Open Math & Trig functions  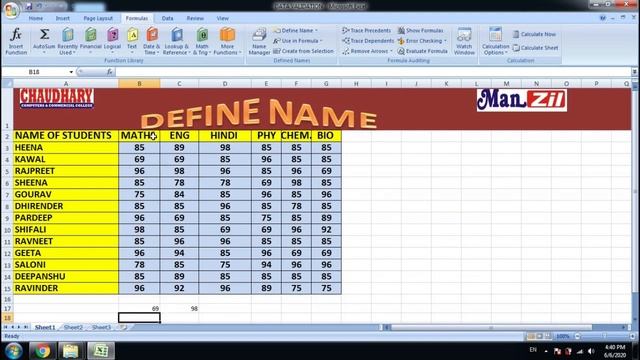pyautogui.click(x=202, y=41)
